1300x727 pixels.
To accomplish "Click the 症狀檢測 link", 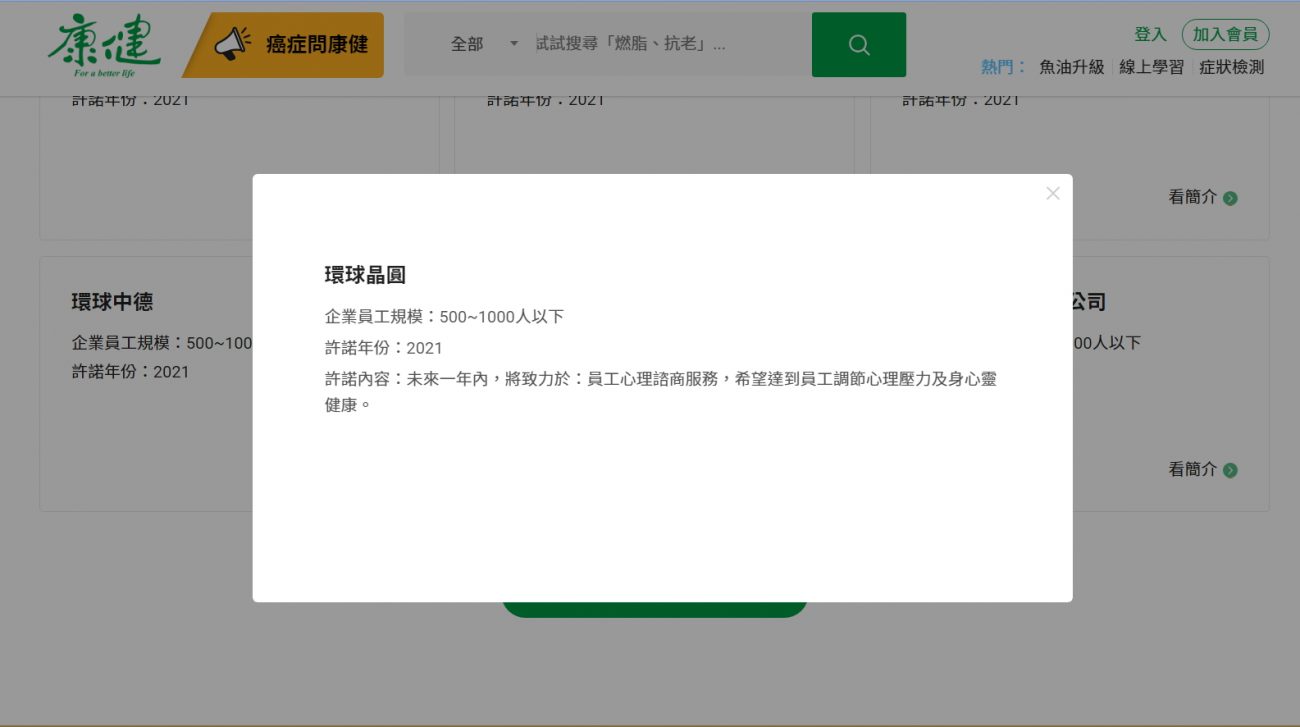I will pos(1231,67).
